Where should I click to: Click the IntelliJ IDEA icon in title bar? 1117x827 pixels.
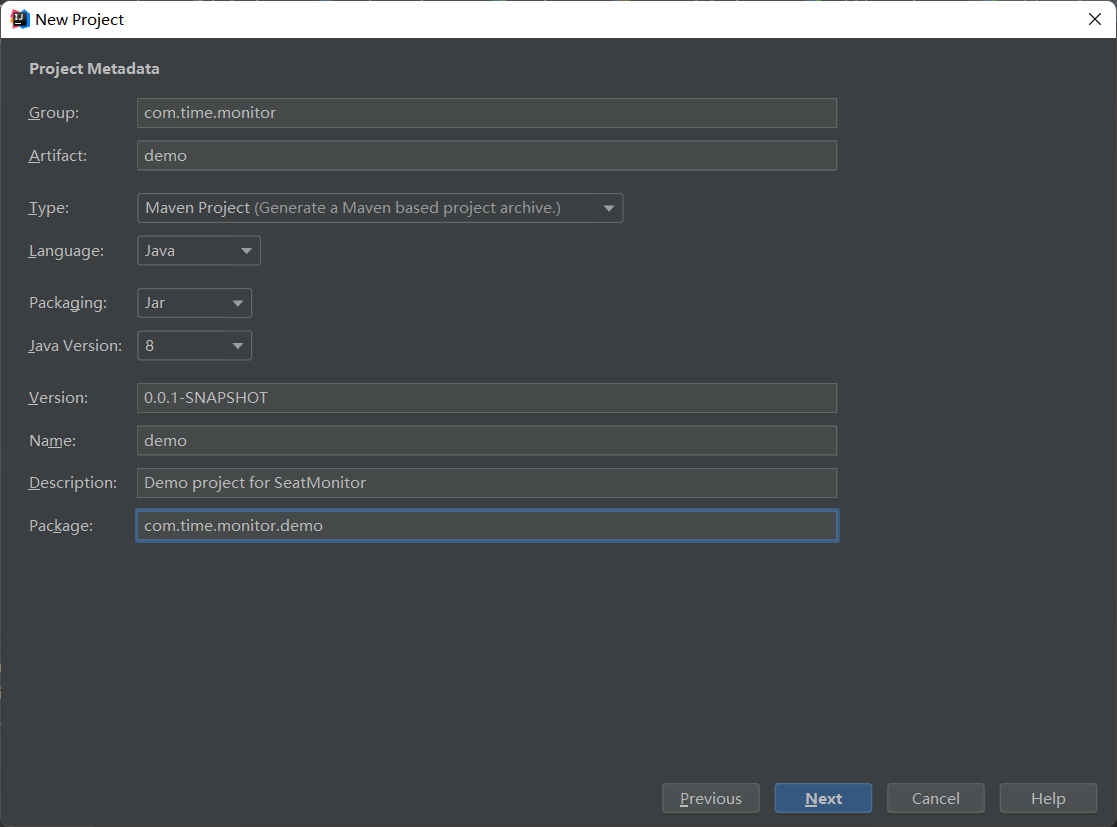(19, 19)
